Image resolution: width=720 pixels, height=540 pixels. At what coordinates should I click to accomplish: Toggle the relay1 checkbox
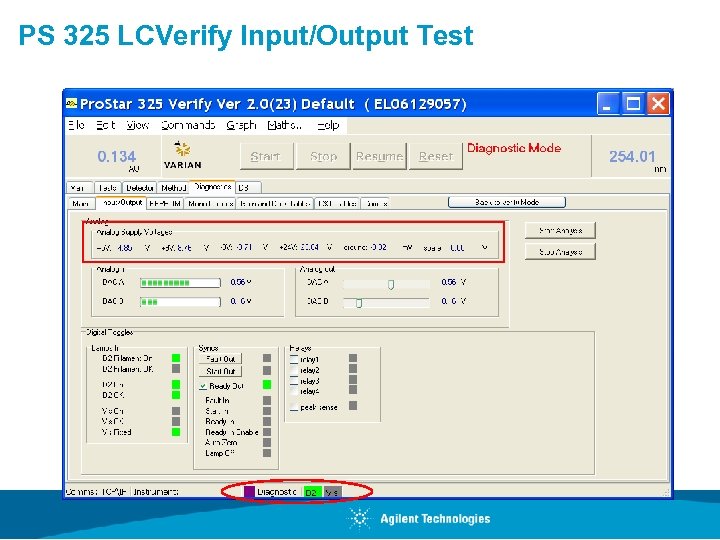click(x=294, y=359)
